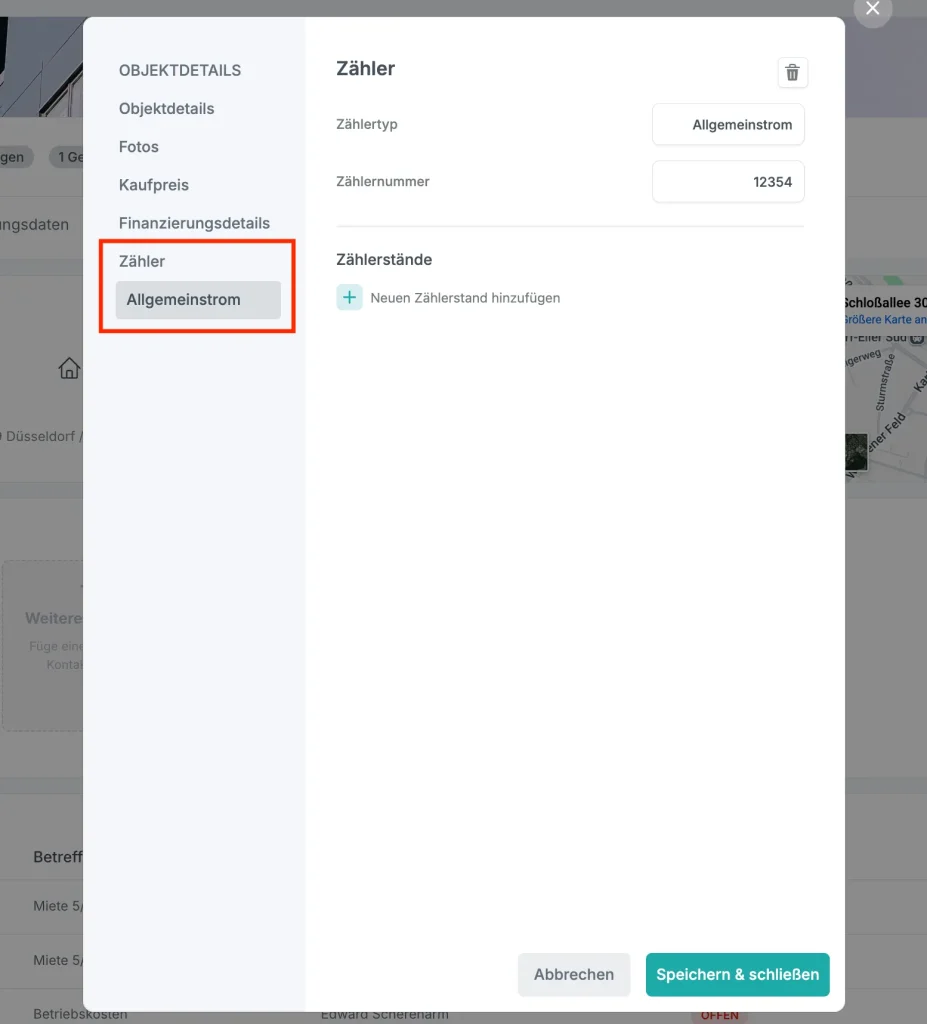Viewport: 927px width, 1024px height.
Task: Click Speichern & schließen
Action: pos(738,974)
